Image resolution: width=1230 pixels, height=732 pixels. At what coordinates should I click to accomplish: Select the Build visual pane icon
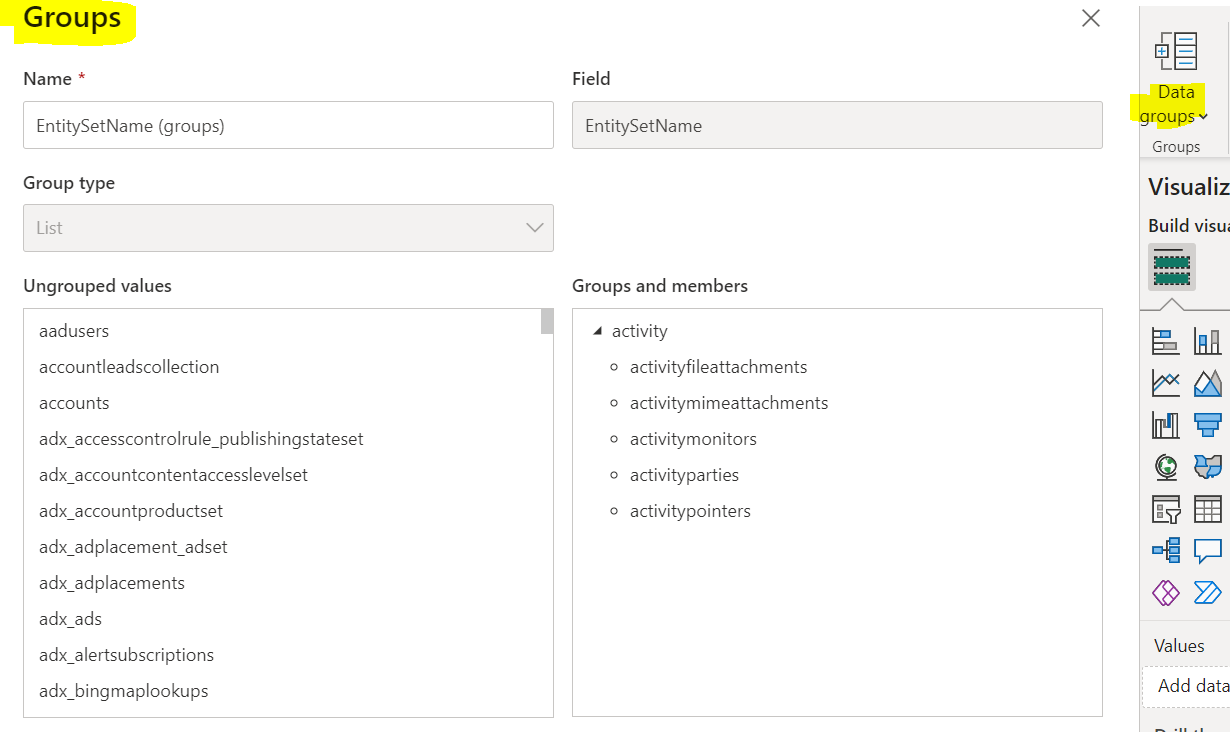1172,267
